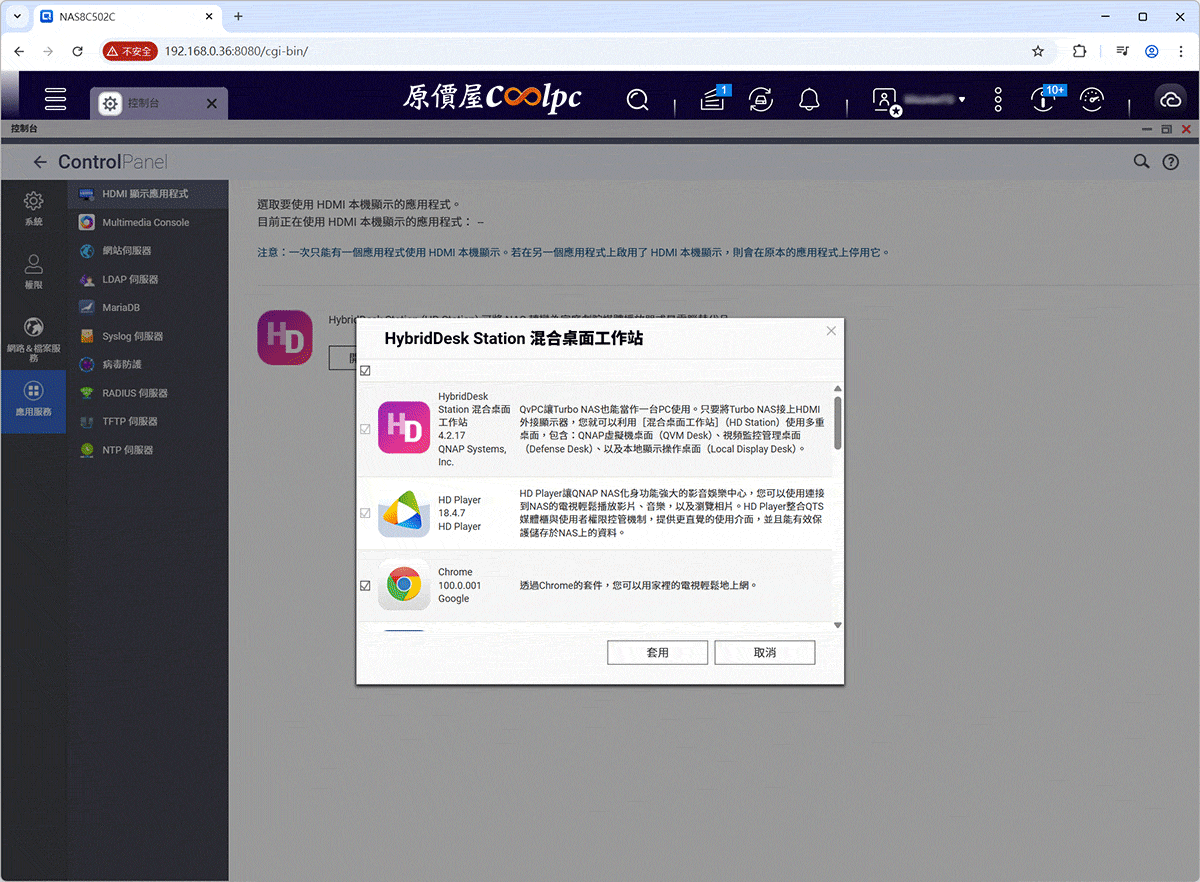Click the large HD Station icon behind dialog

click(285, 337)
